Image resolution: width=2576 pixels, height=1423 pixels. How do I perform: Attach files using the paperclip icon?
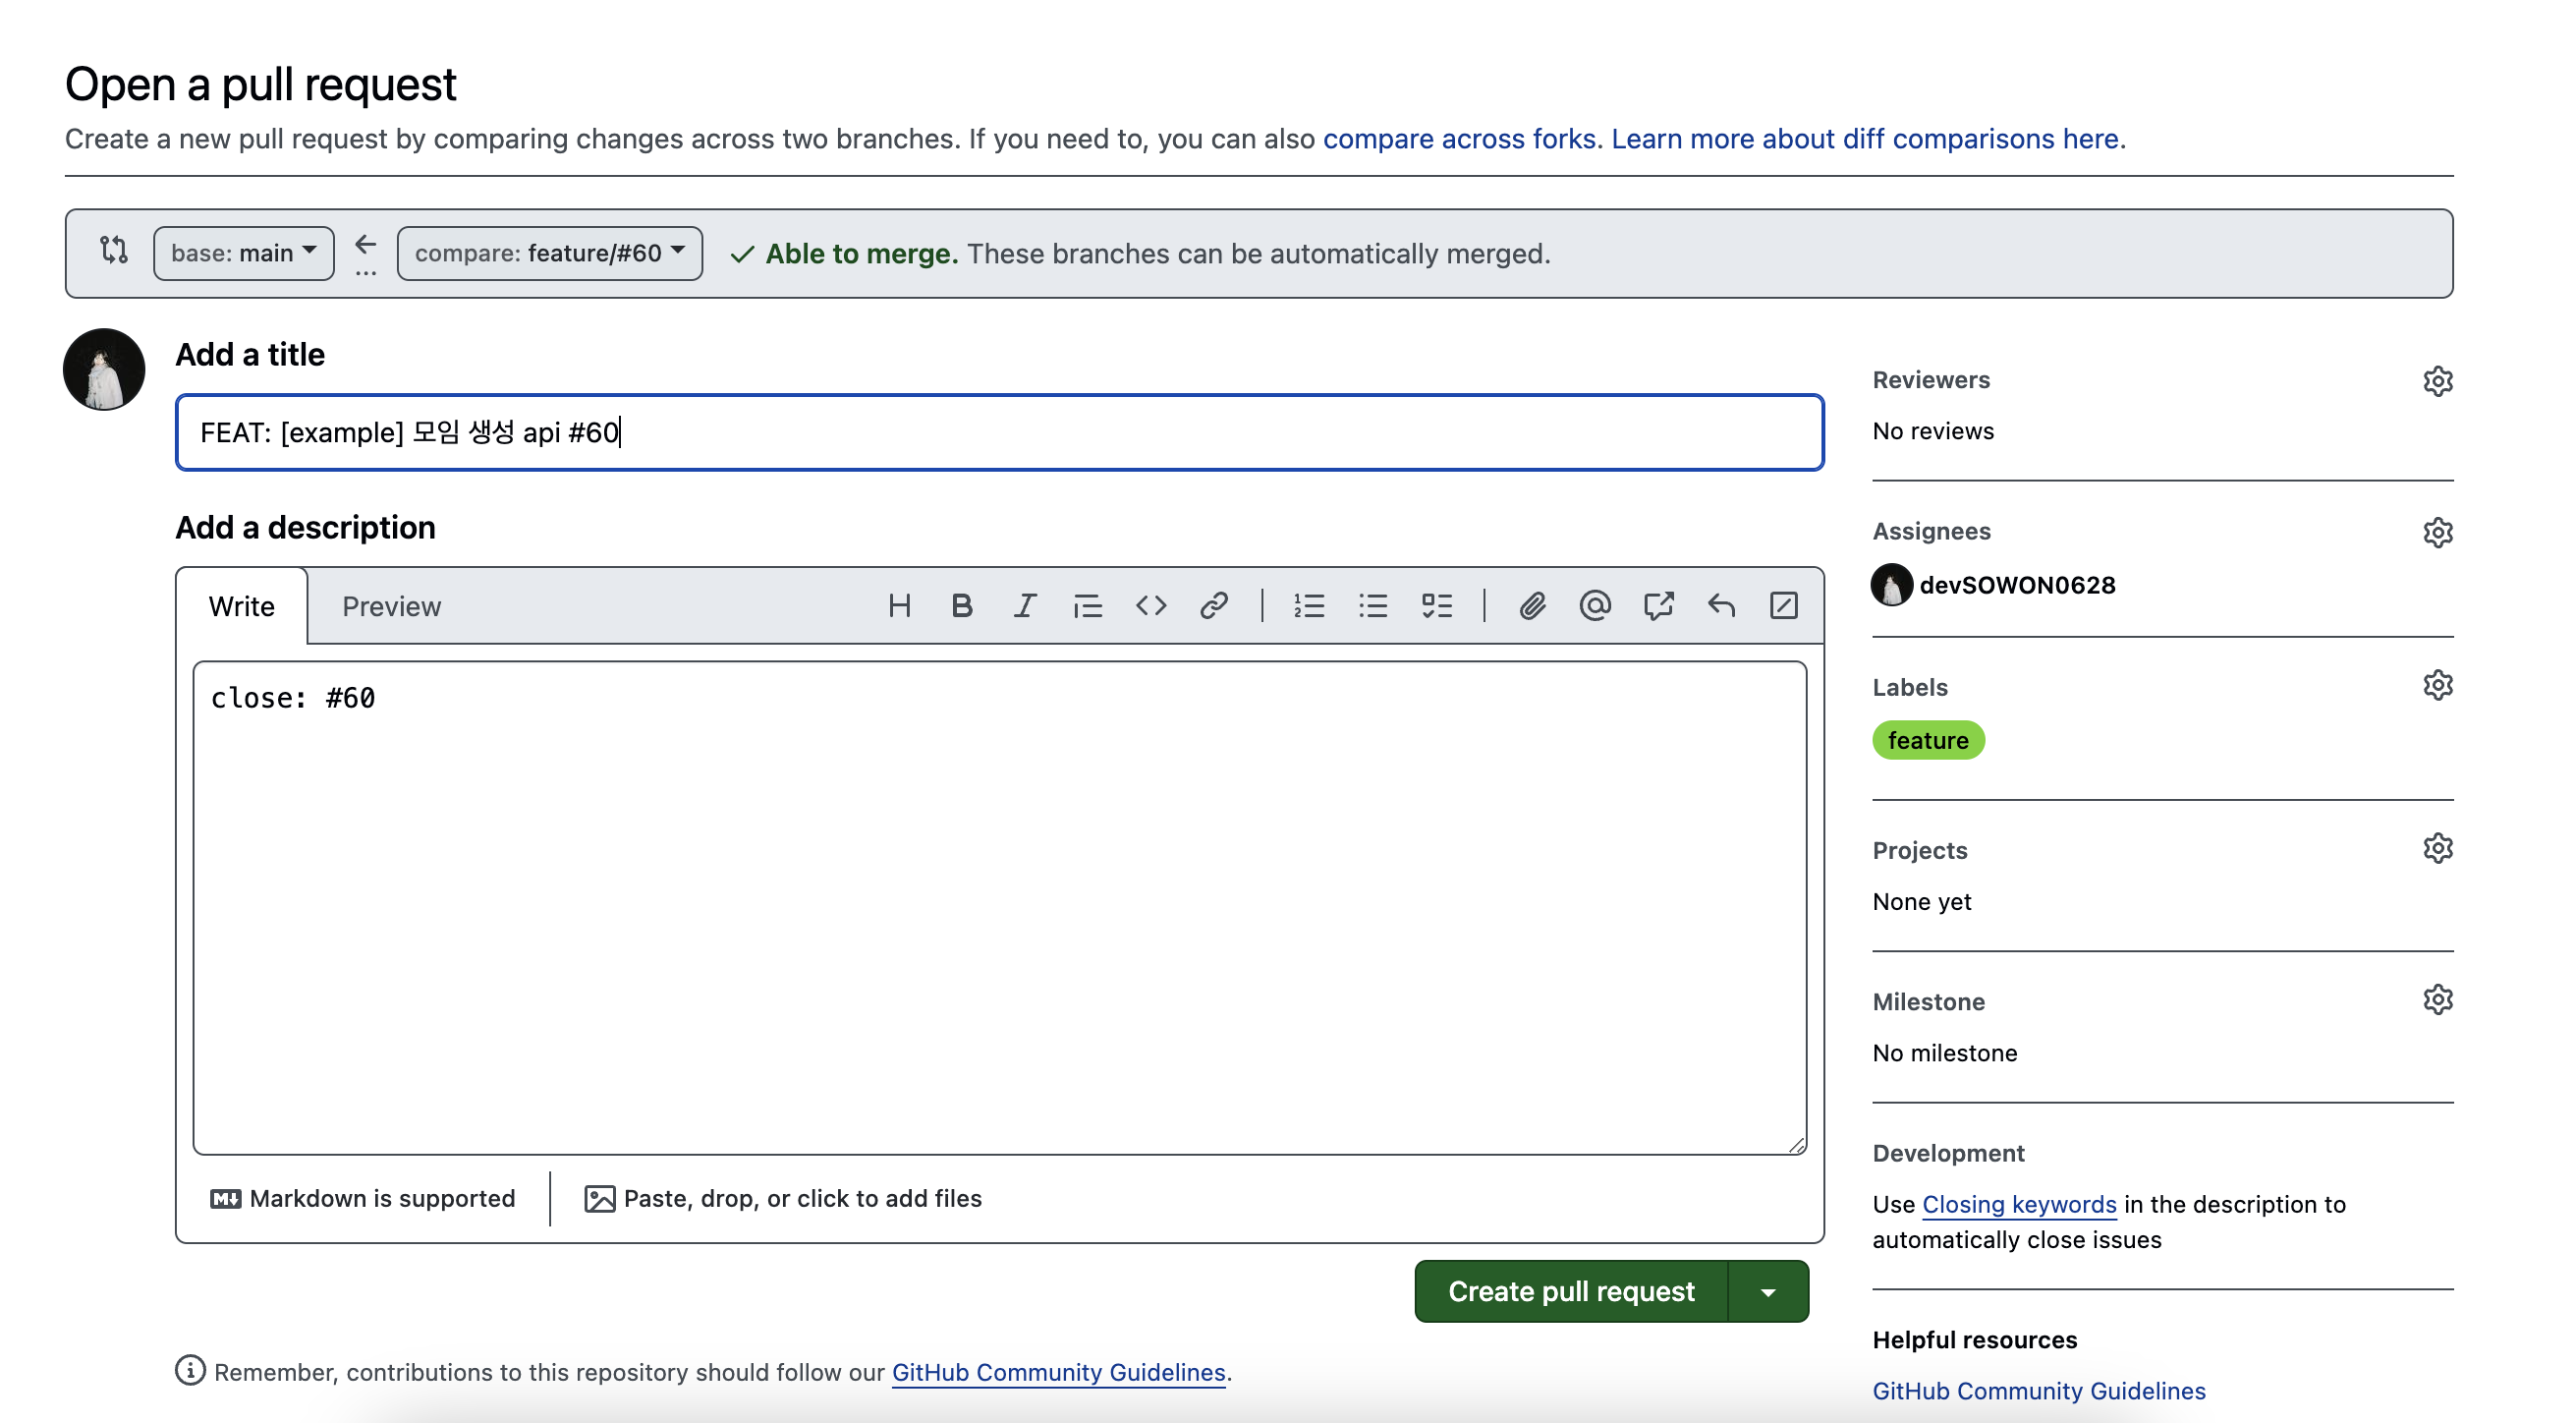(1532, 606)
